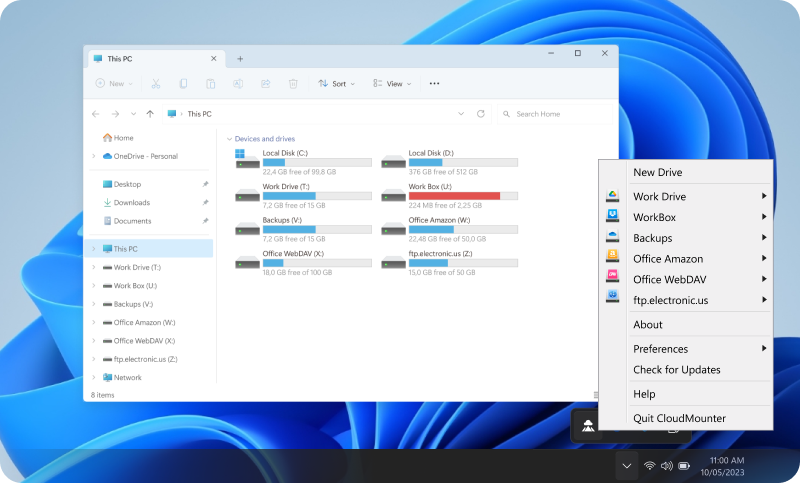Select Home in the navigation pane
The width and height of the screenshot is (800, 483).
[x=118, y=138]
